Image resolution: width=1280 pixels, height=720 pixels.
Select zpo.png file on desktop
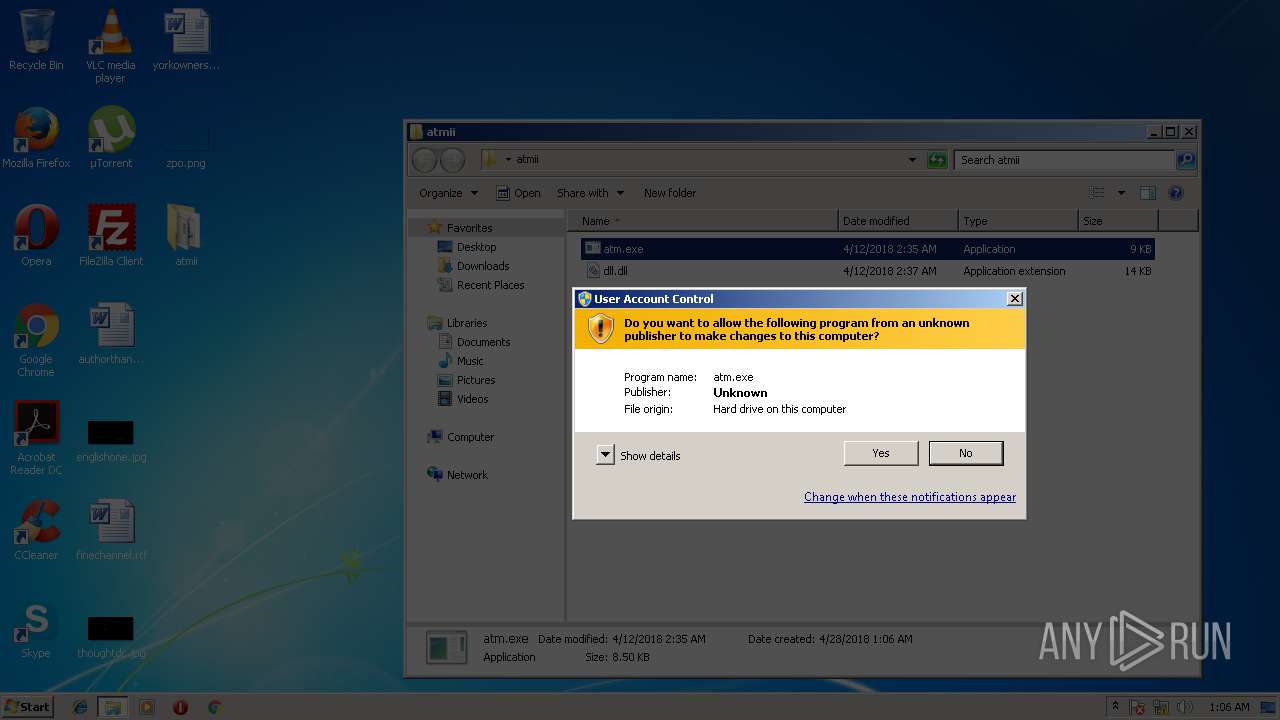[x=186, y=148]
